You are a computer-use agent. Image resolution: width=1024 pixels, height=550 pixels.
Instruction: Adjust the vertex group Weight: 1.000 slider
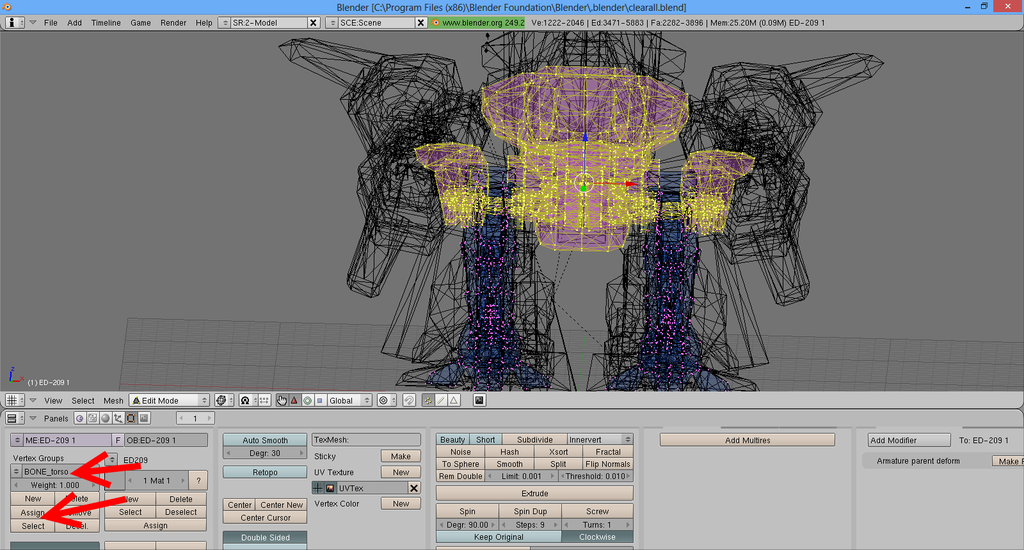(56, 485)
